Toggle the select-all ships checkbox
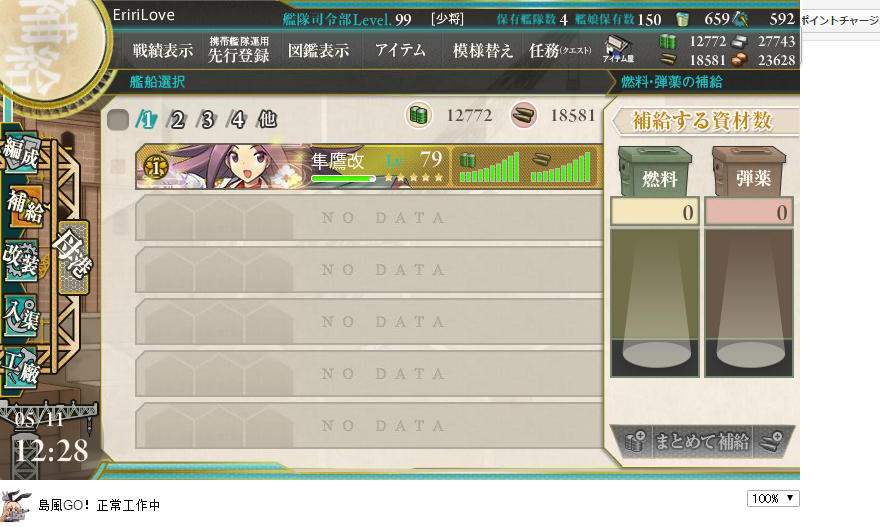880x527 pixels. [118, 120]
